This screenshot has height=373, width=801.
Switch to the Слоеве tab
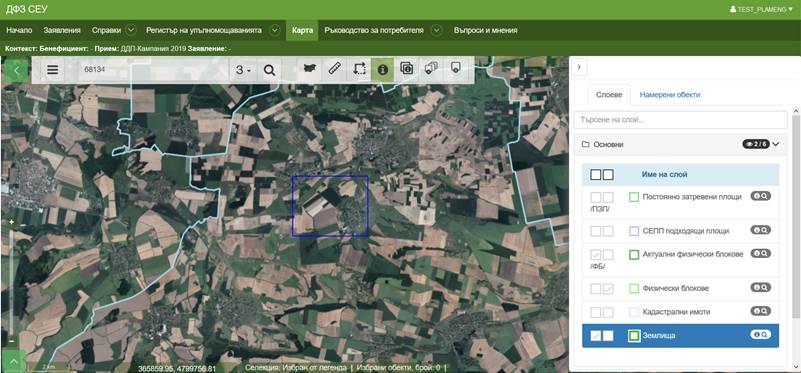[609, 95]
